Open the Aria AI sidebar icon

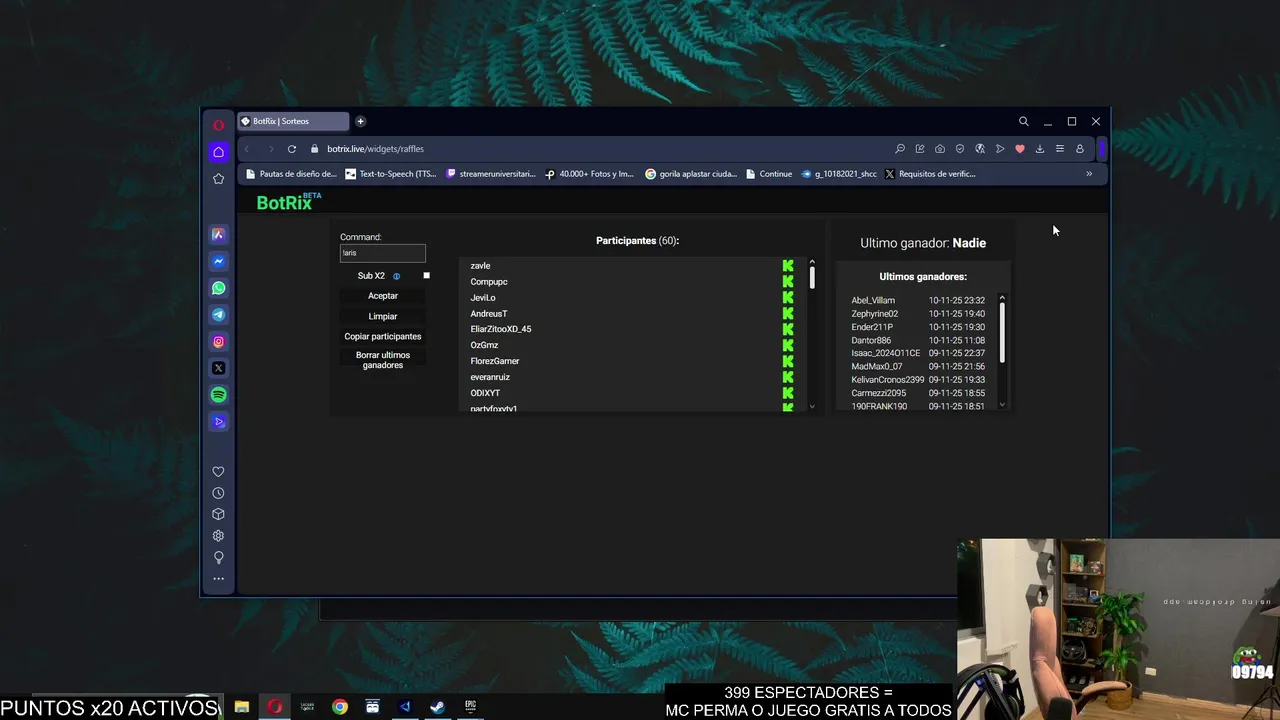(x=218, y=235)
